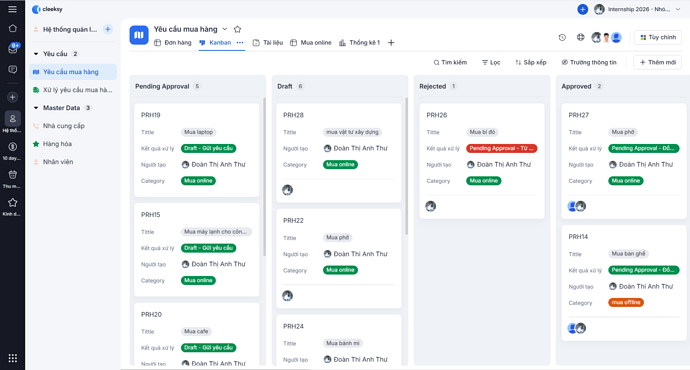Open the Internship 2026 account dropdown

click(637, 9)
